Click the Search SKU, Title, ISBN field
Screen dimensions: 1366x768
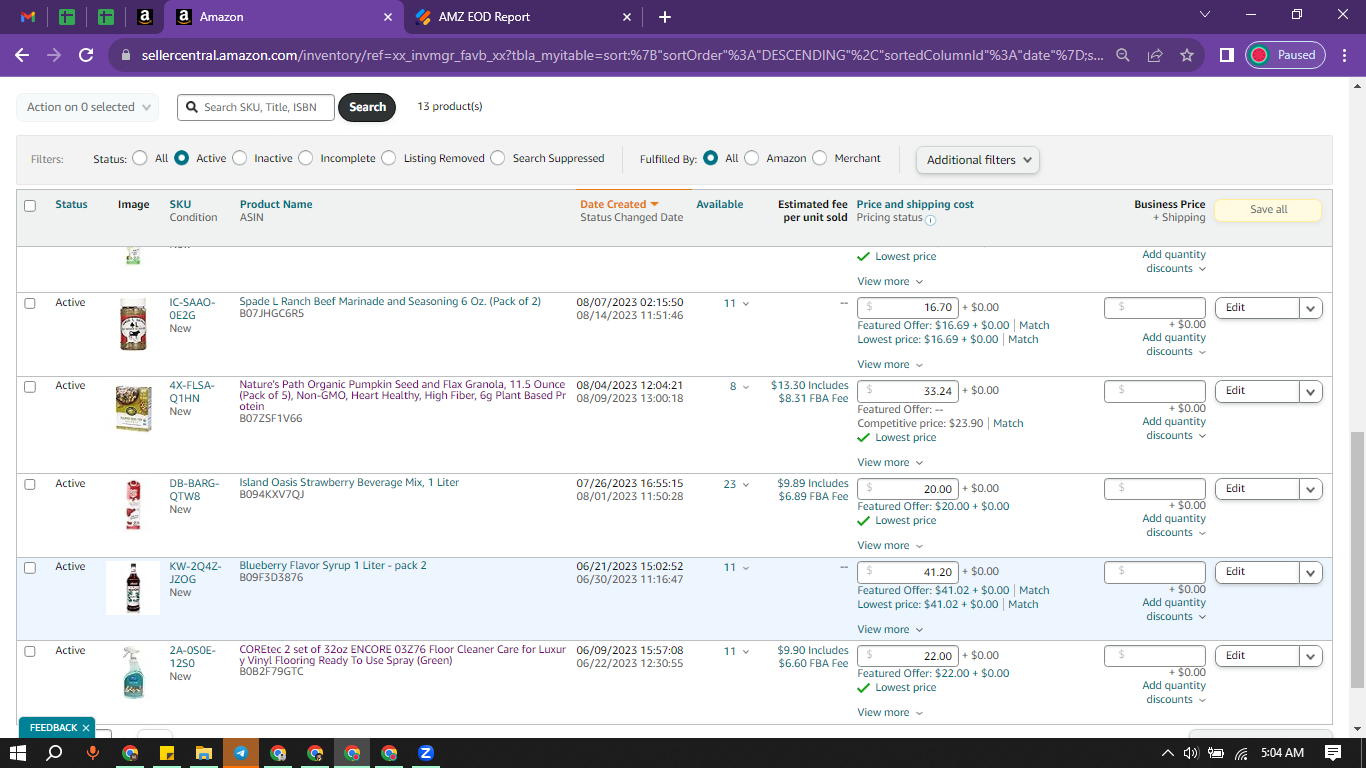[x=256, y=107]
